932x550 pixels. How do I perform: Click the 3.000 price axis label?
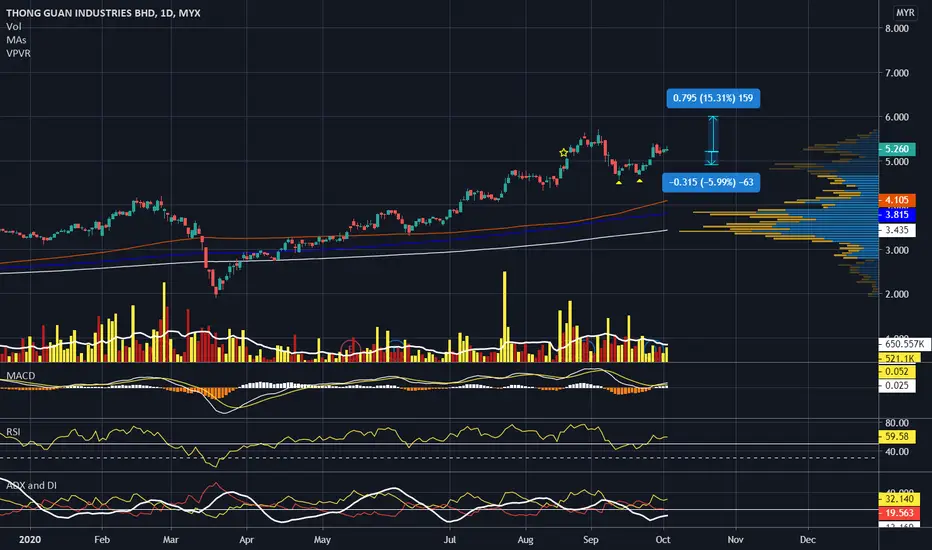click(897, 250)
